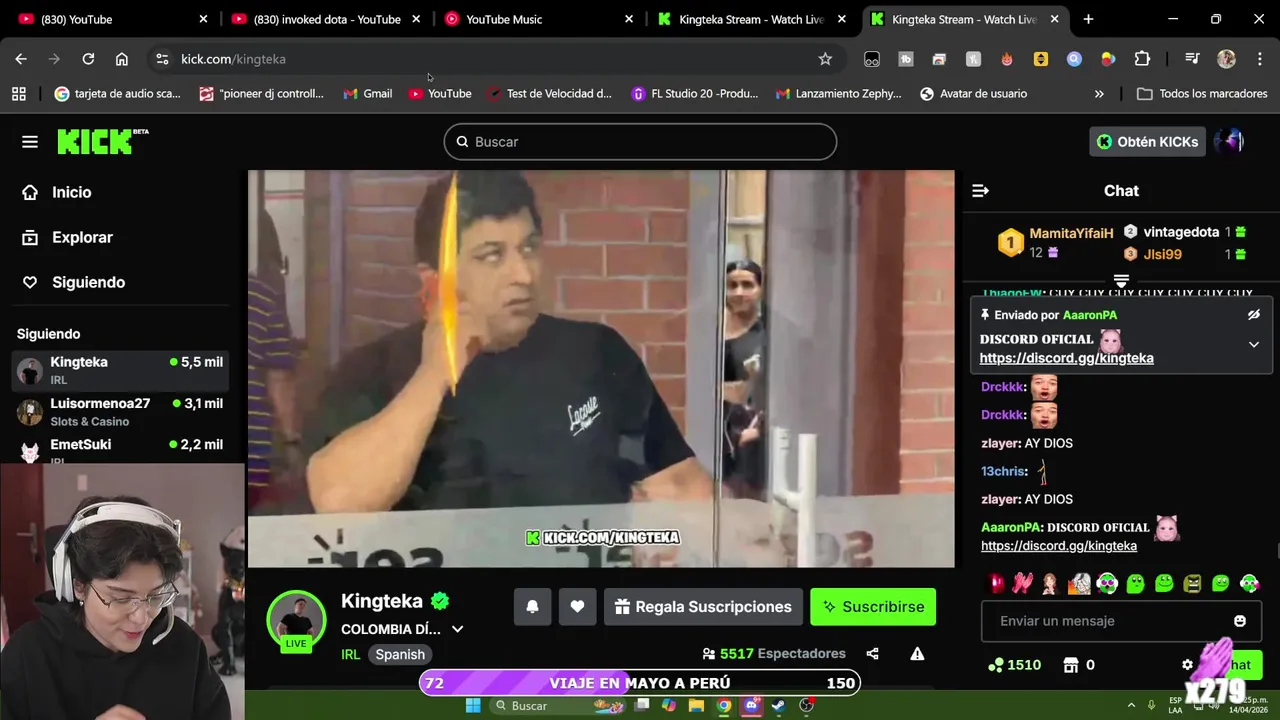The width and height of the screenshot is (1280, 720).
Task: Follow Kingteka with the heart icon
Action: tap(577, 607)
